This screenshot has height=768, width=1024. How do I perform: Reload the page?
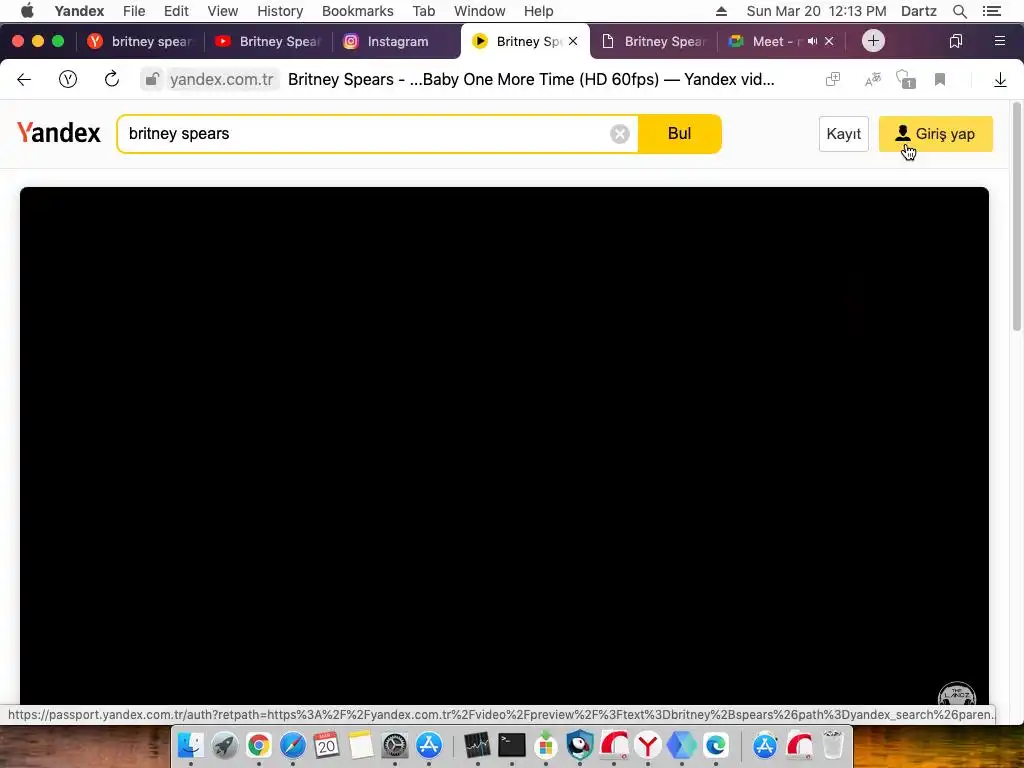pyautogui.click(x=112, y=79)
